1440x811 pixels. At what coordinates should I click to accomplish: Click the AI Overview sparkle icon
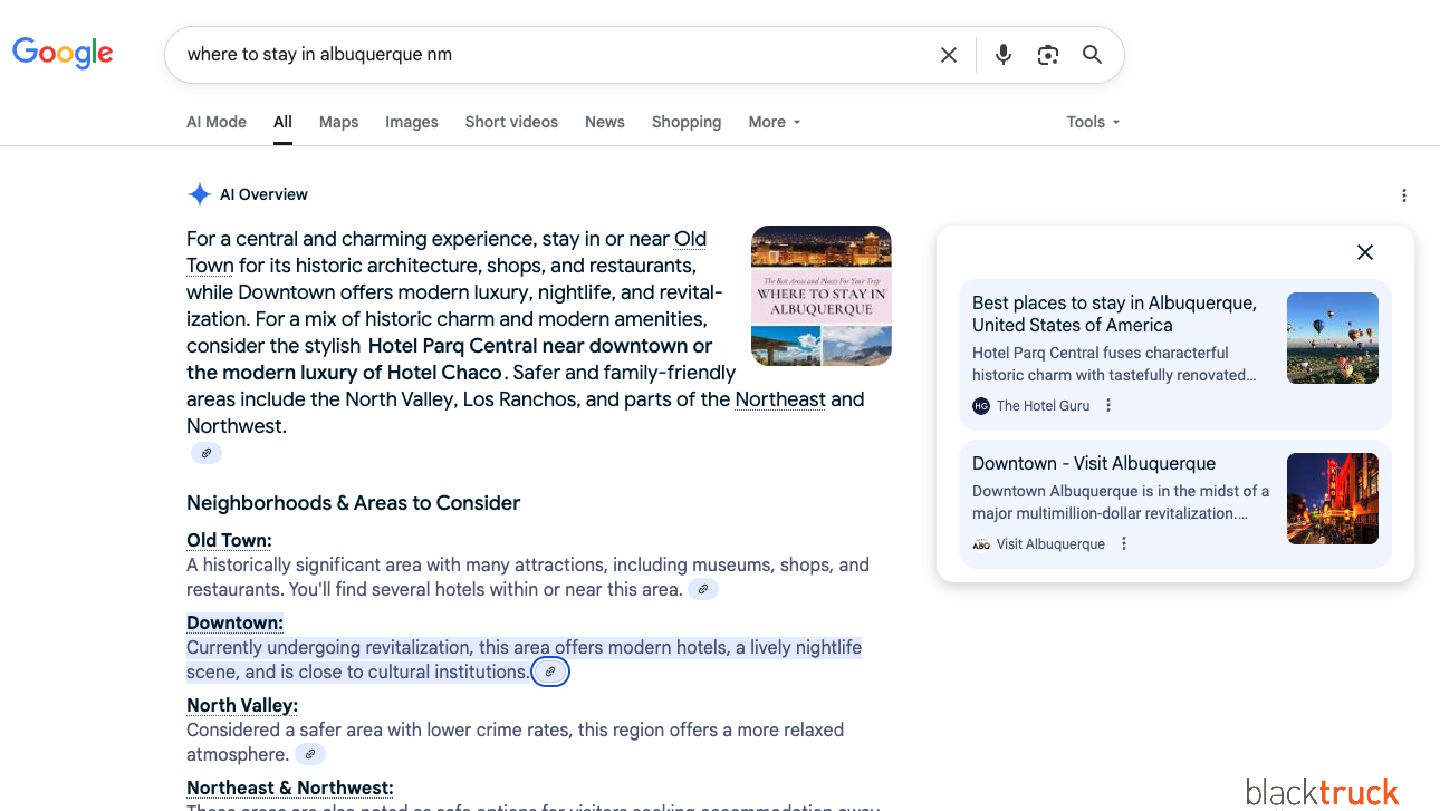click(200, 195)
